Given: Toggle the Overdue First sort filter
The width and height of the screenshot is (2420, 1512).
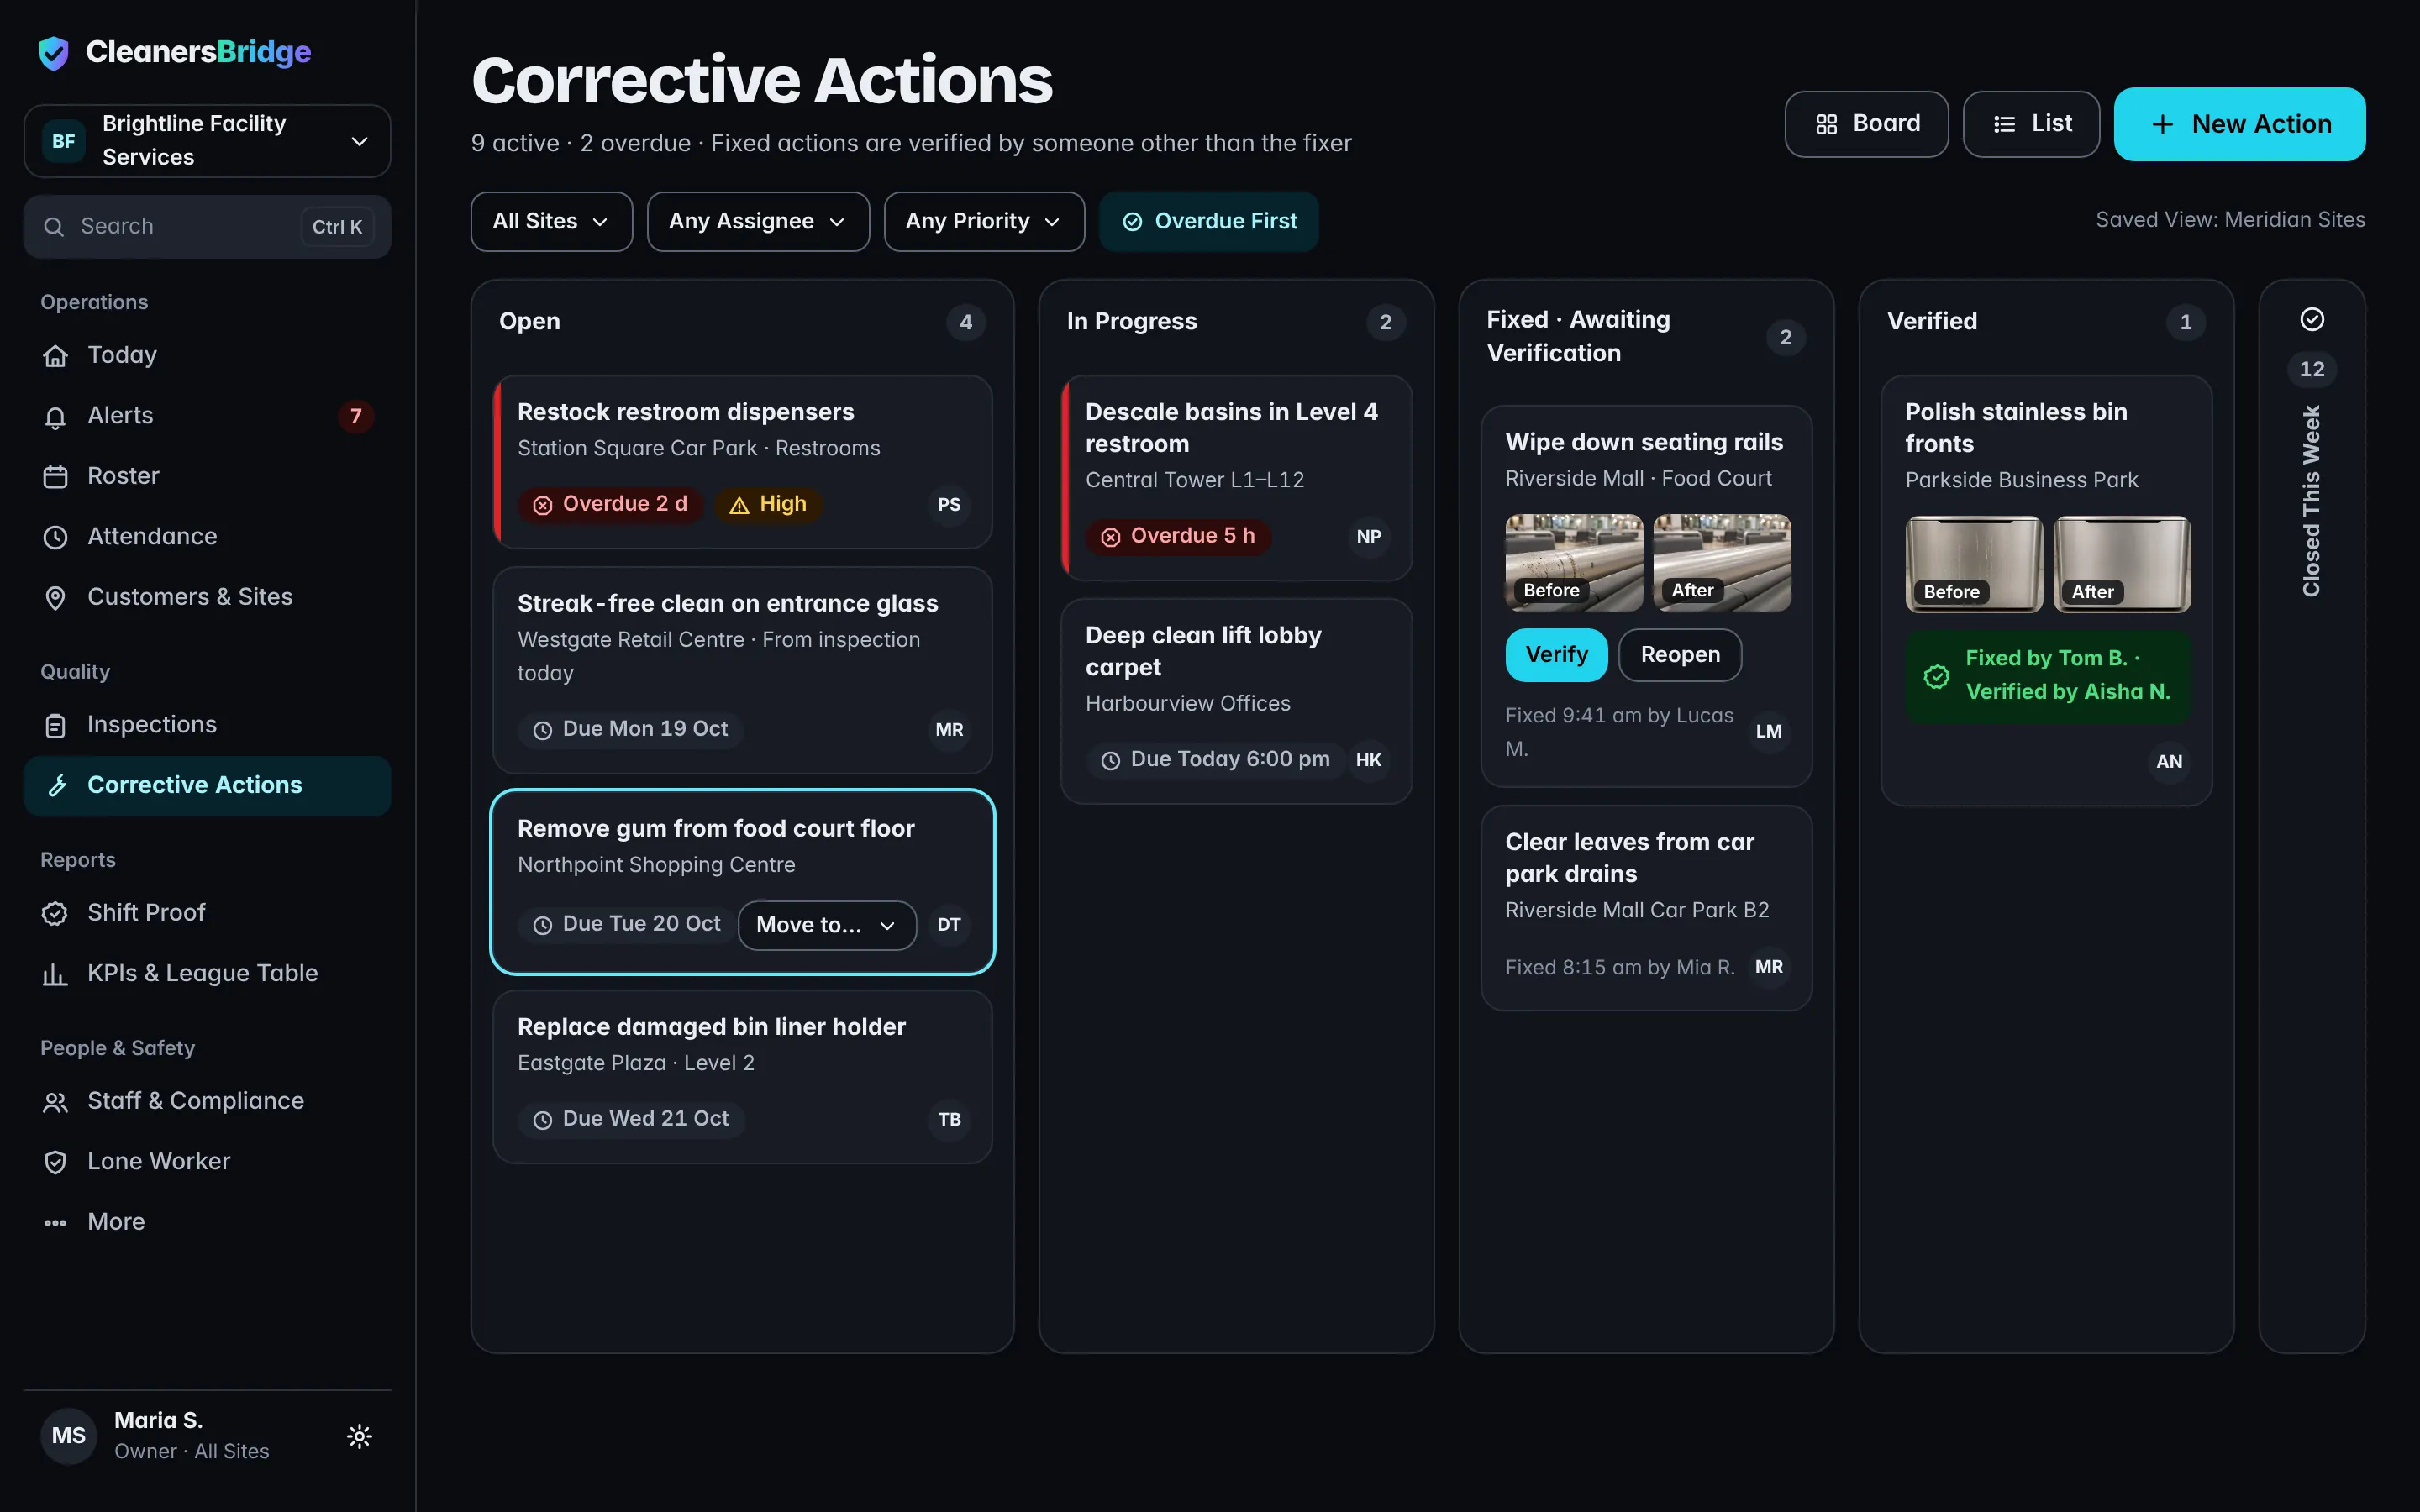Looking at the screenshot, I should [1209, 222].
